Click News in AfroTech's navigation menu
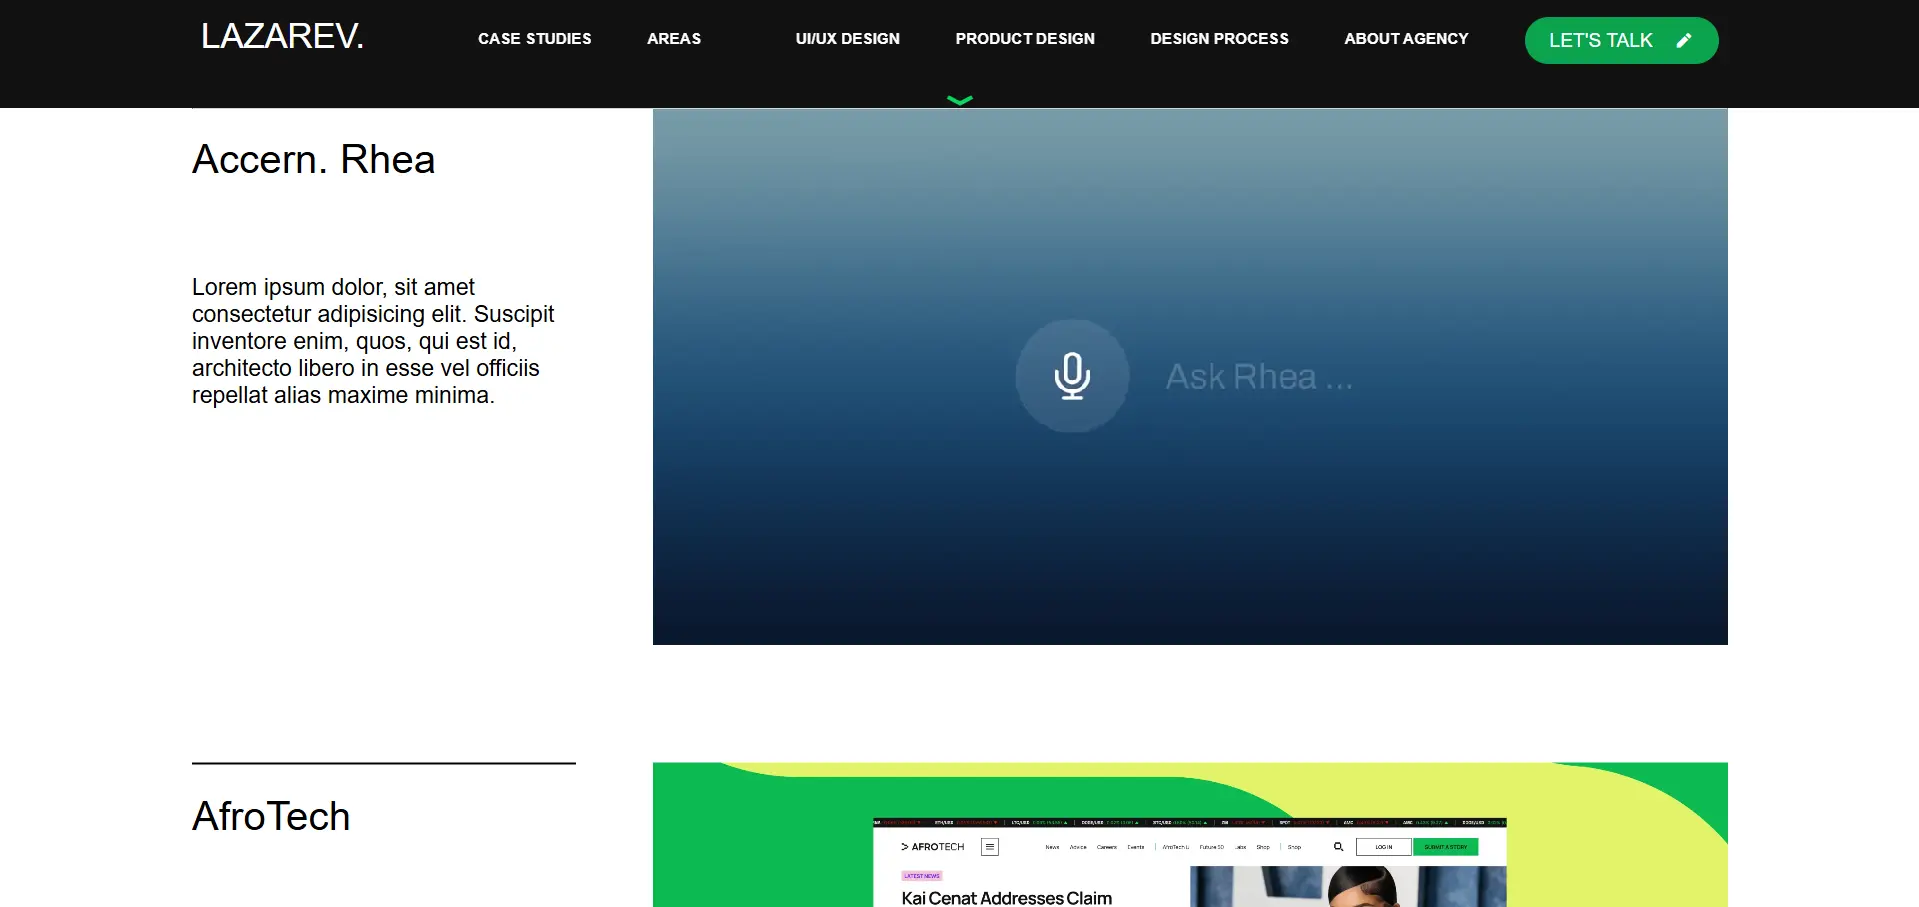Image resolution: width=1919 pixels, height=907 pixels. tap(1053, 847)
